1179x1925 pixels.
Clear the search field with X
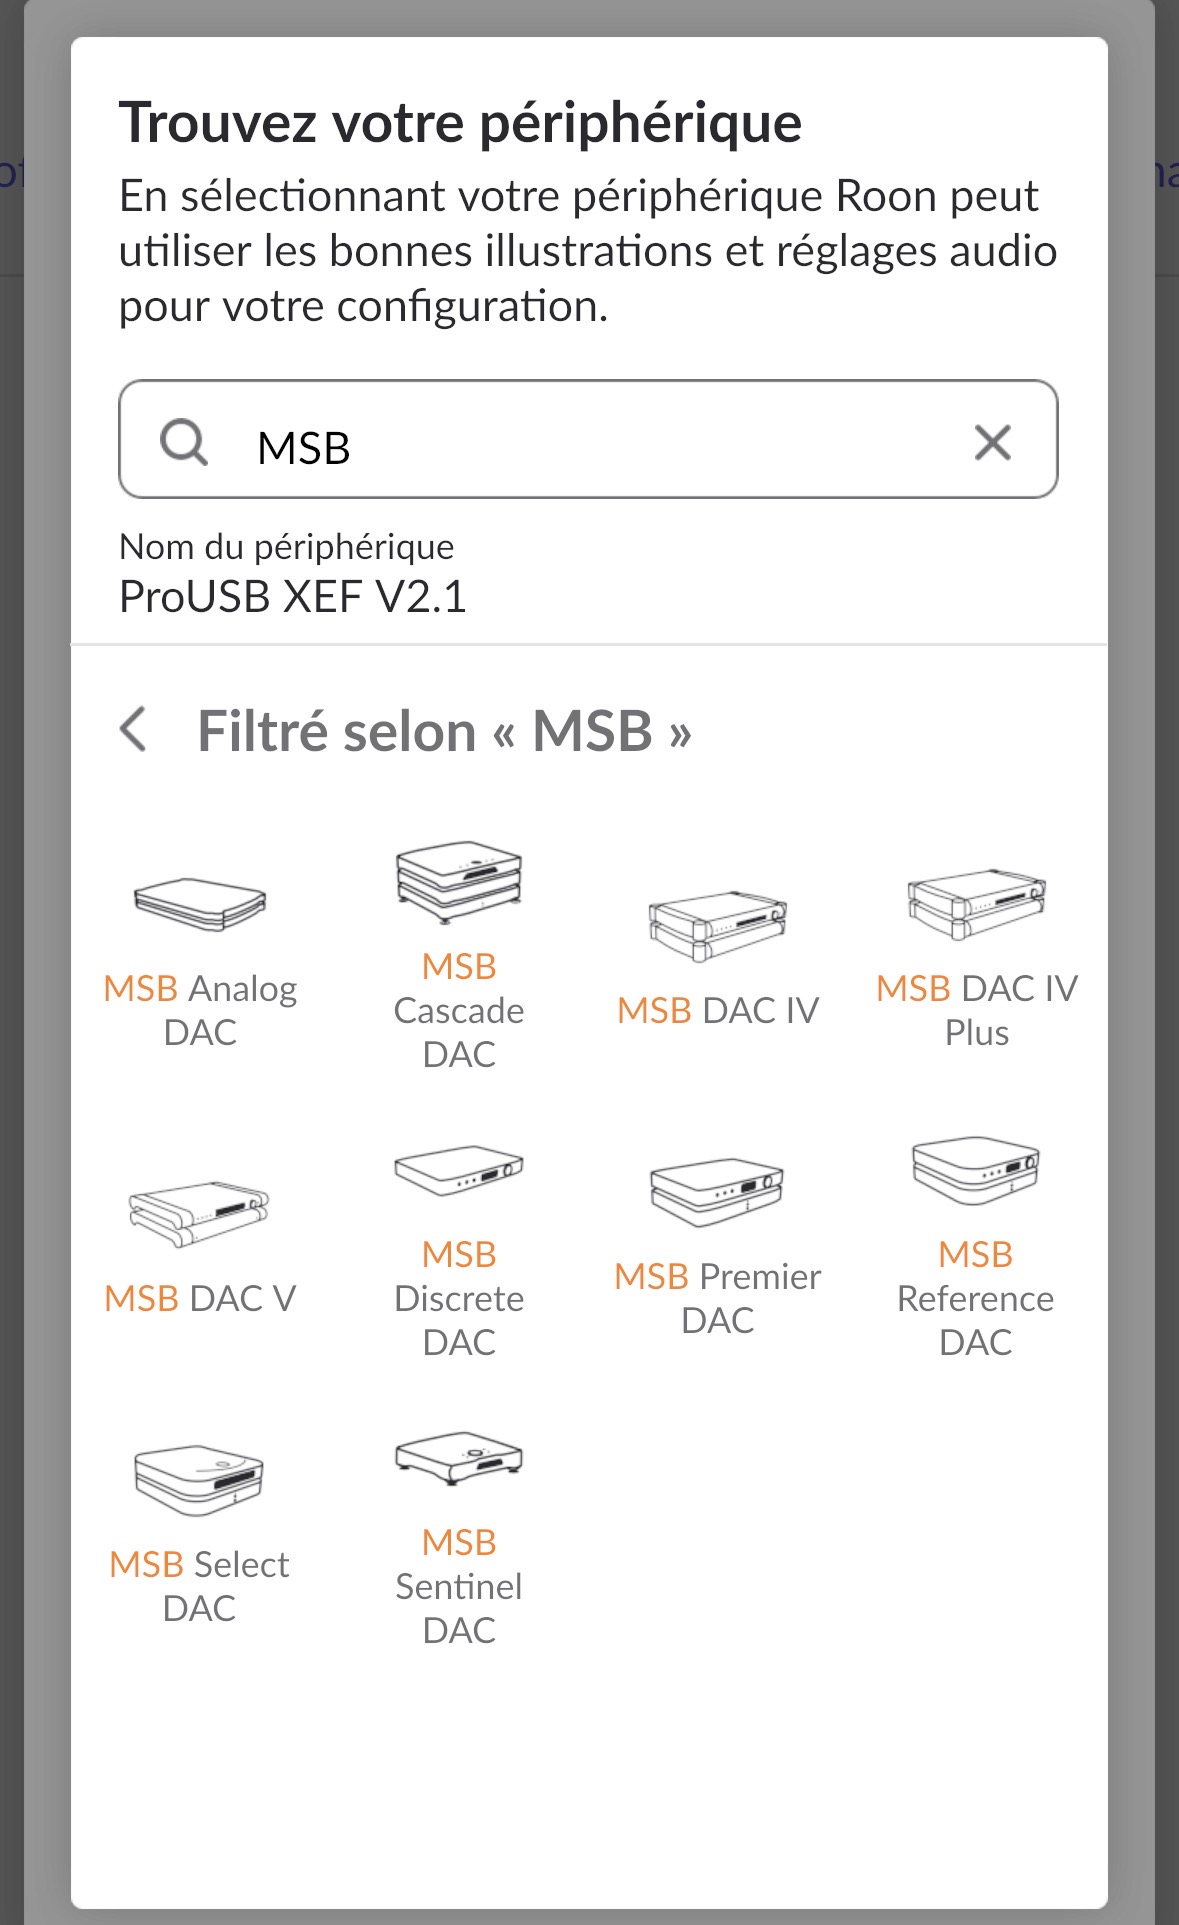[992, 442]
